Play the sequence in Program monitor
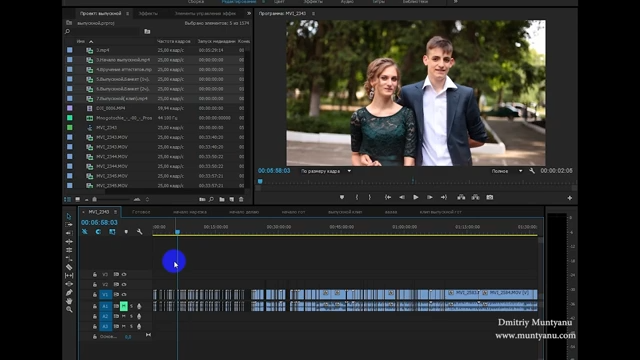Screen dimensions: 640x360 (416, 197)
